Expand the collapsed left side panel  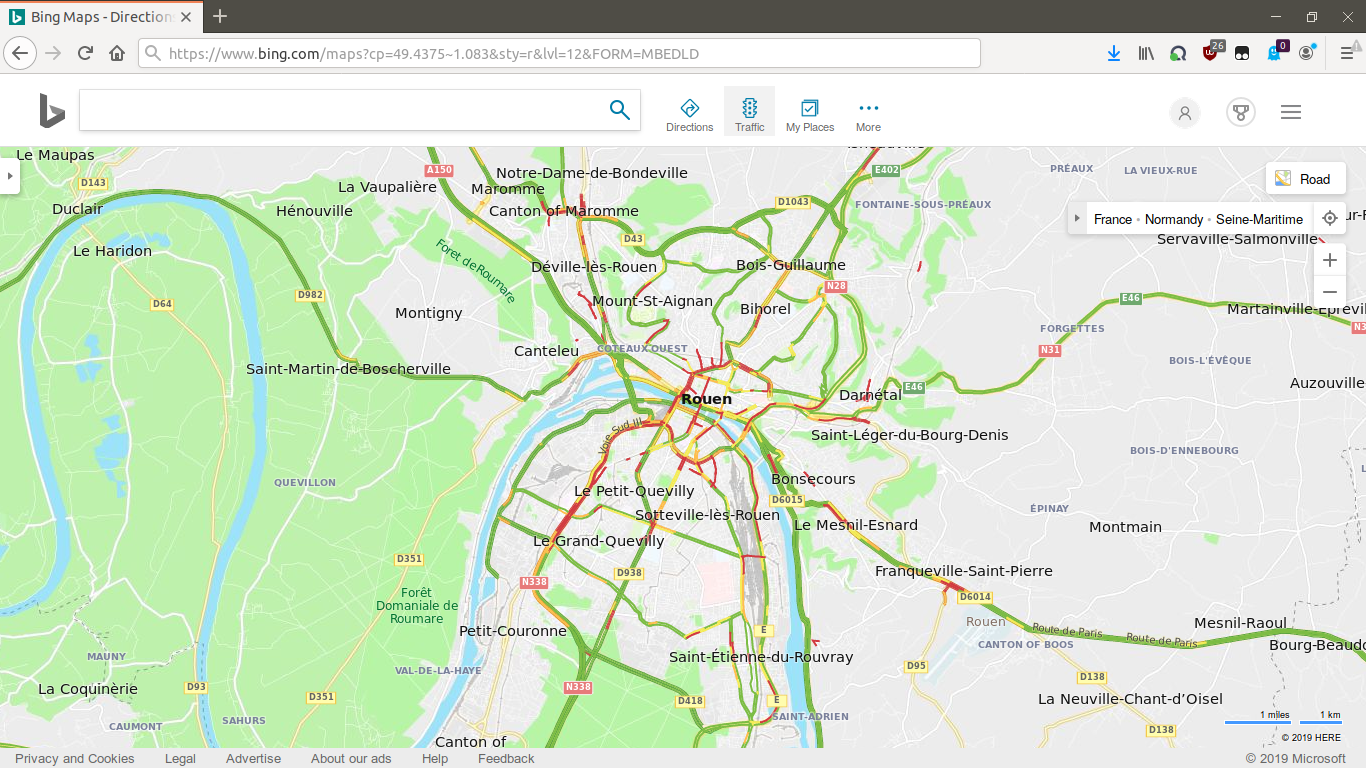[9, 177]
